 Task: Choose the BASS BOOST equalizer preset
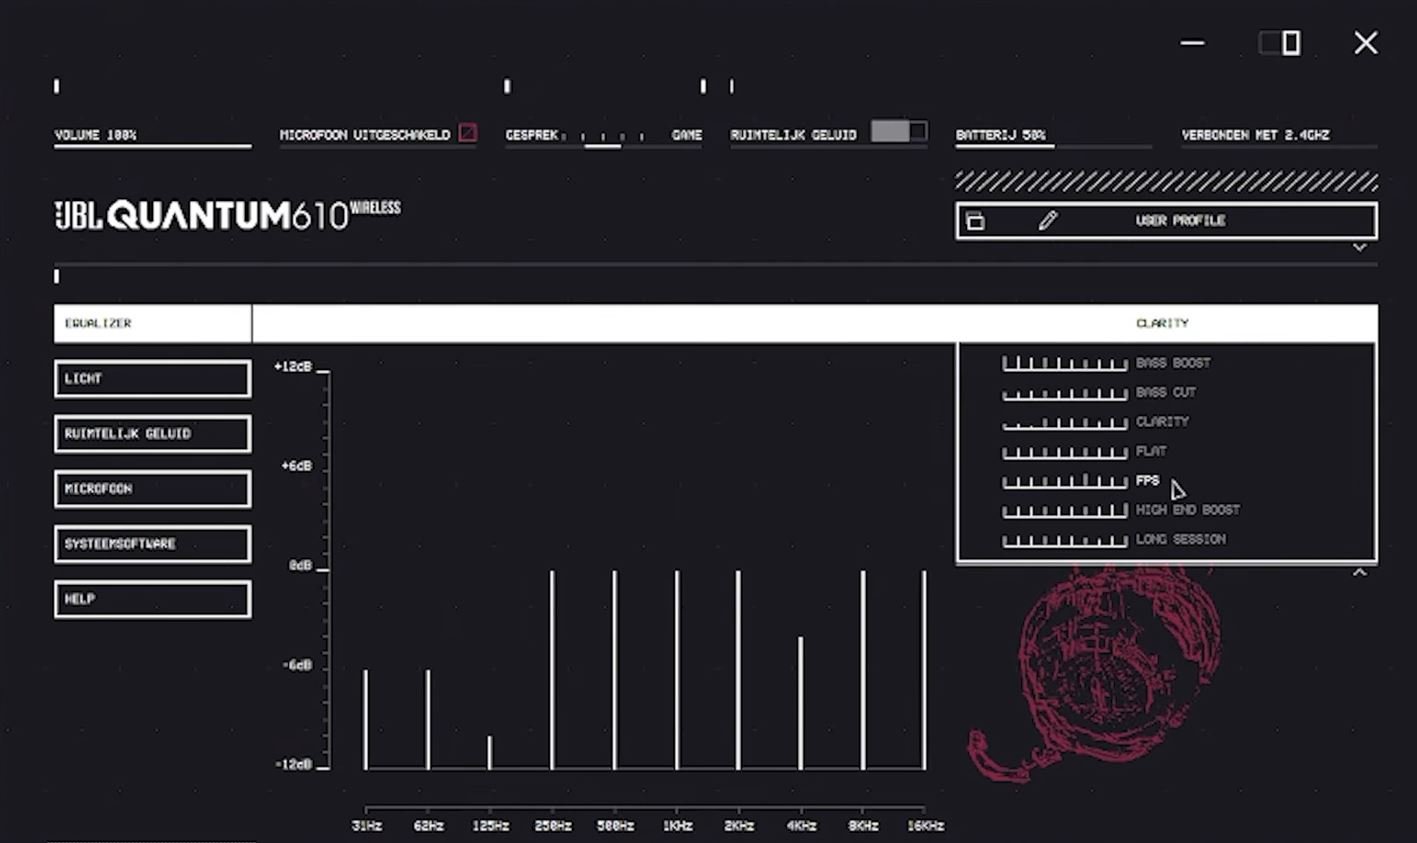[x=1173, y=363]
